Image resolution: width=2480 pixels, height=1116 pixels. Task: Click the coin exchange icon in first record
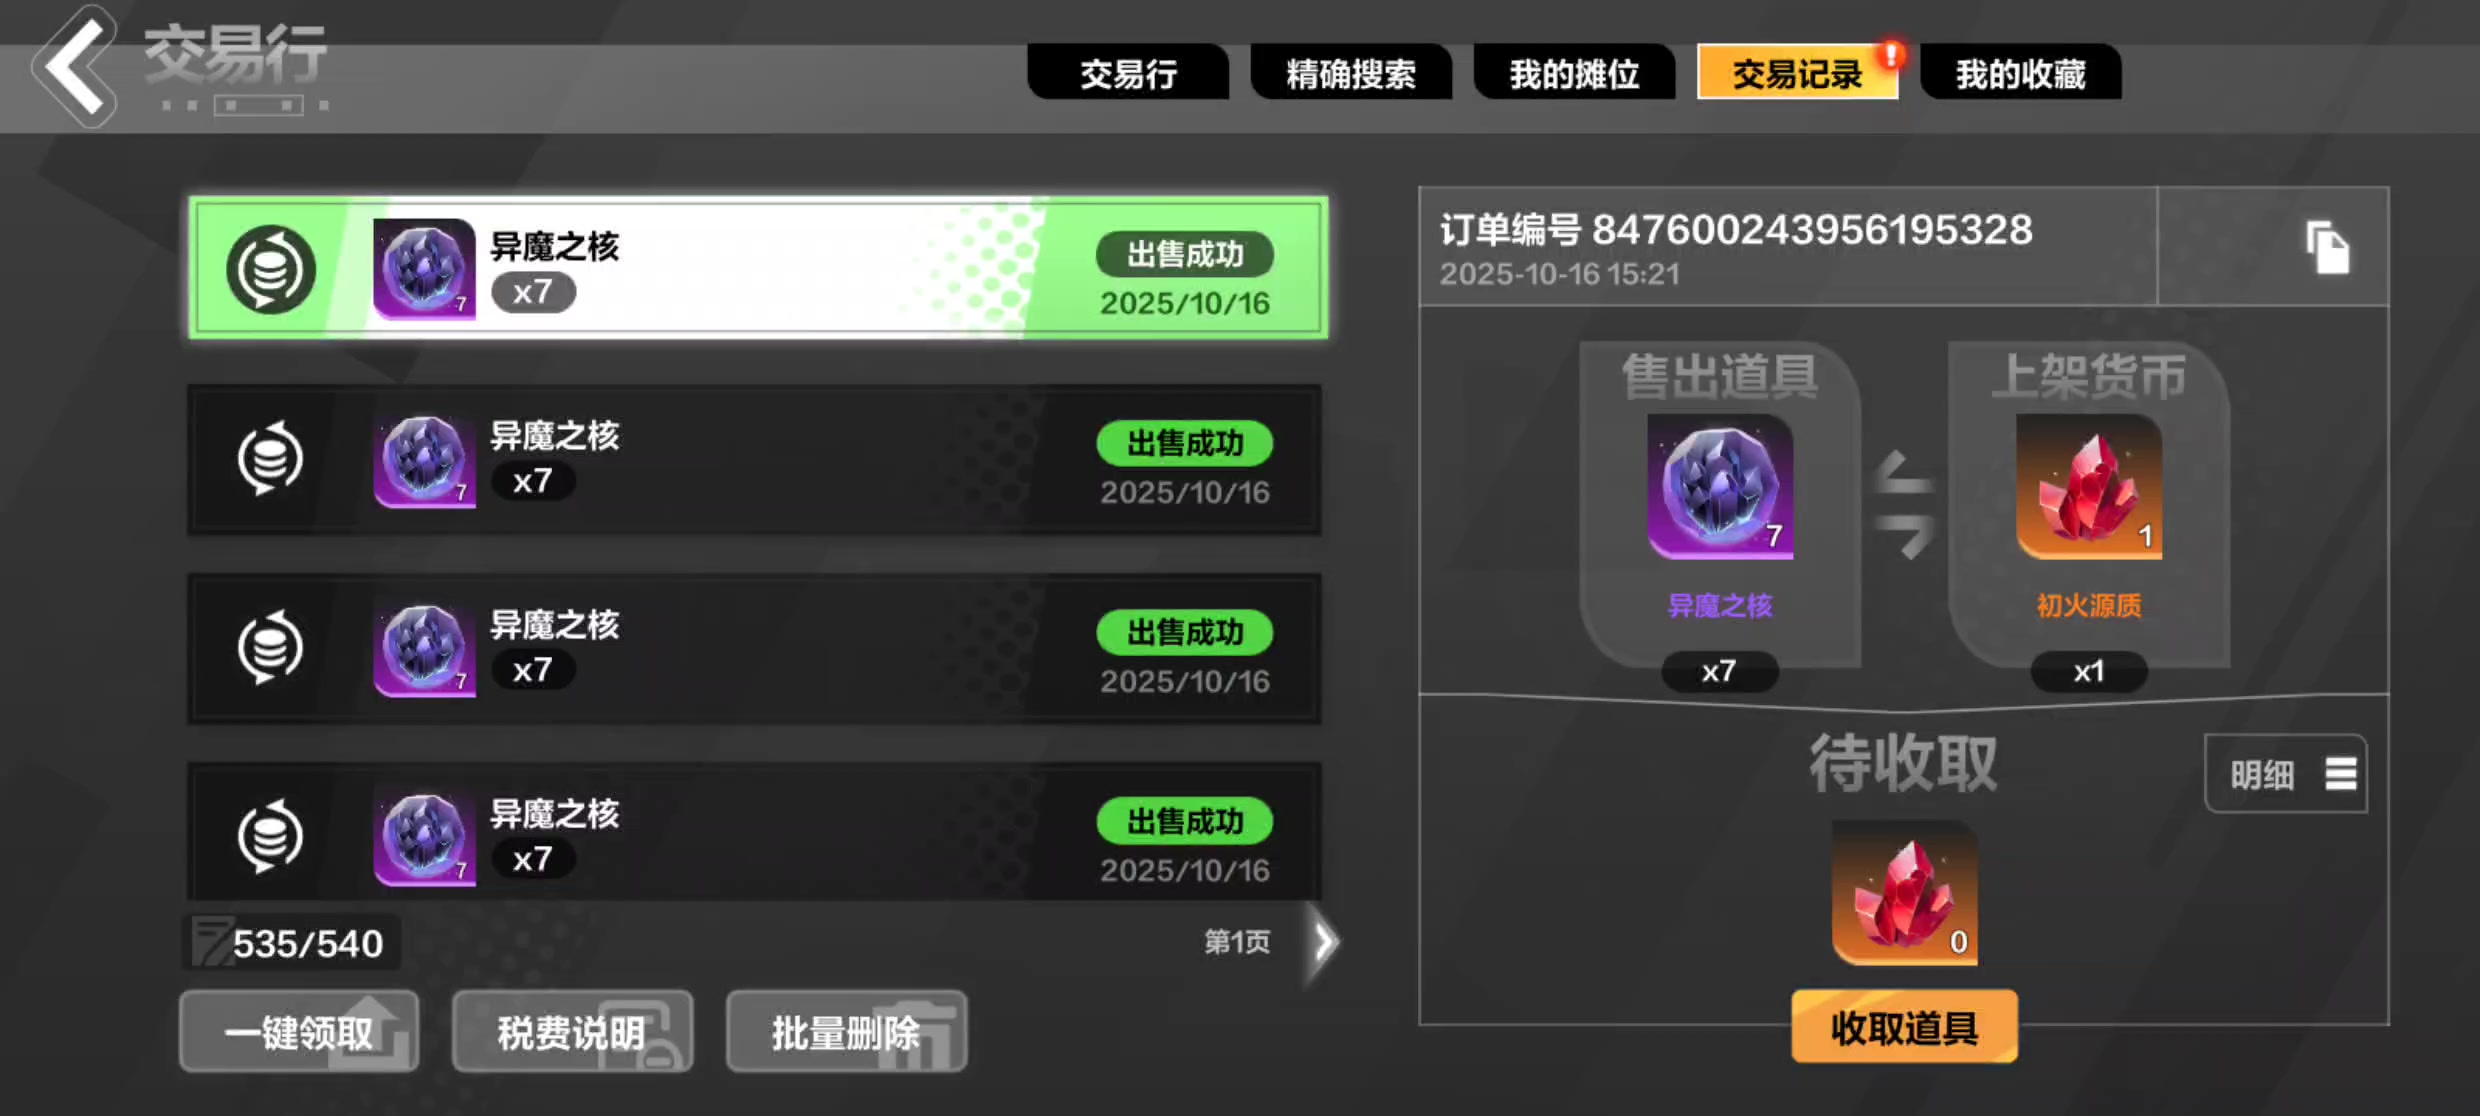tap(270, 269)
